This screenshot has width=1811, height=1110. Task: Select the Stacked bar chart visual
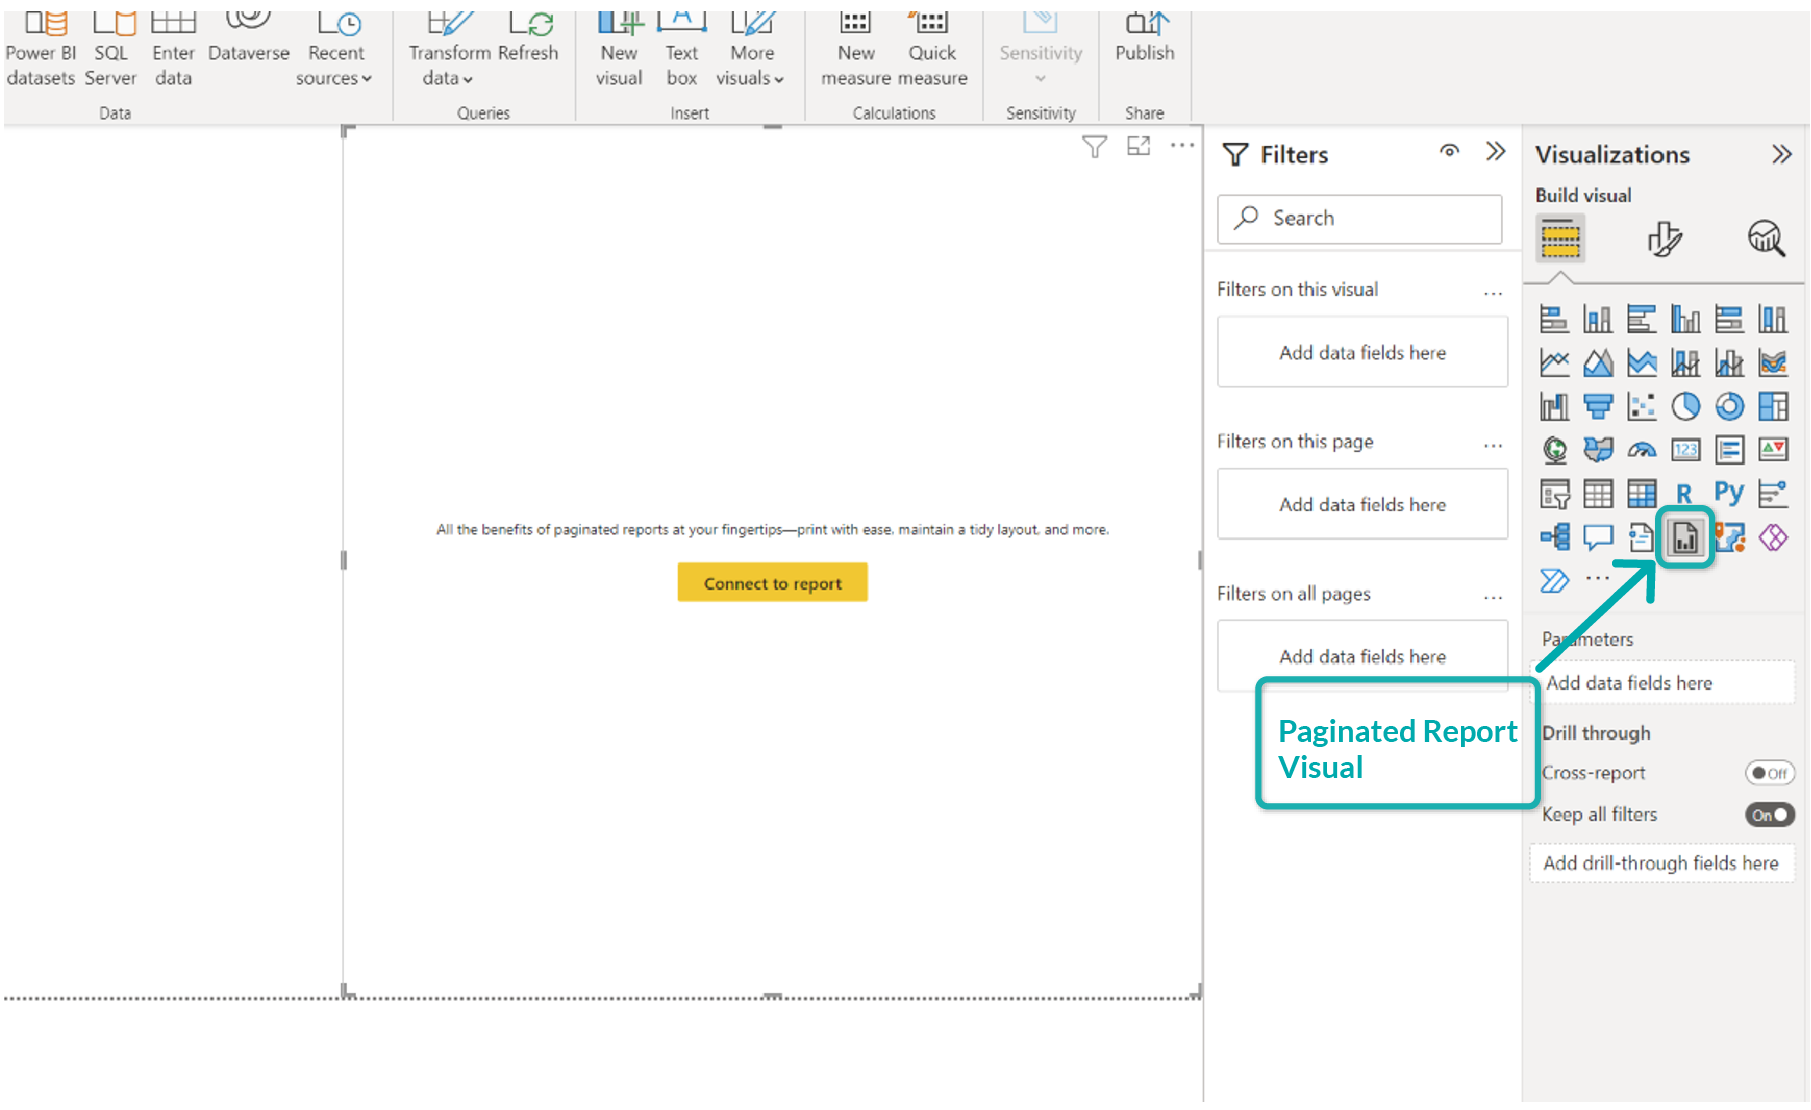point(1554,319)
